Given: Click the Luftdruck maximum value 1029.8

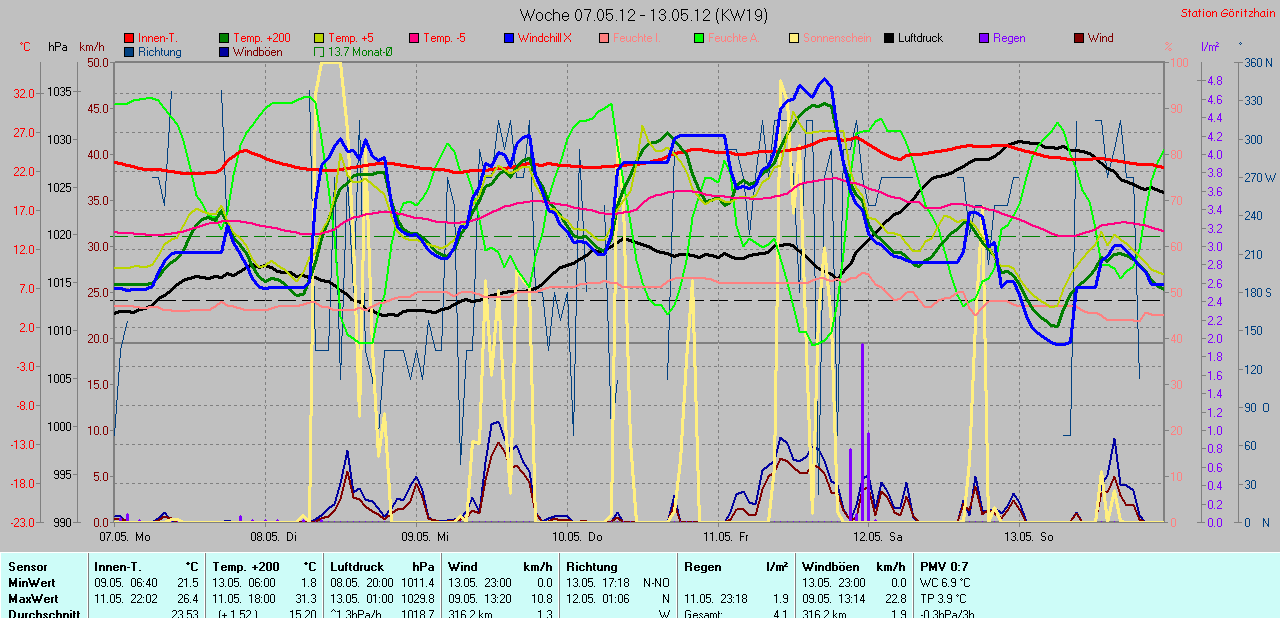Looking at the screenshot, I should 418,599.
